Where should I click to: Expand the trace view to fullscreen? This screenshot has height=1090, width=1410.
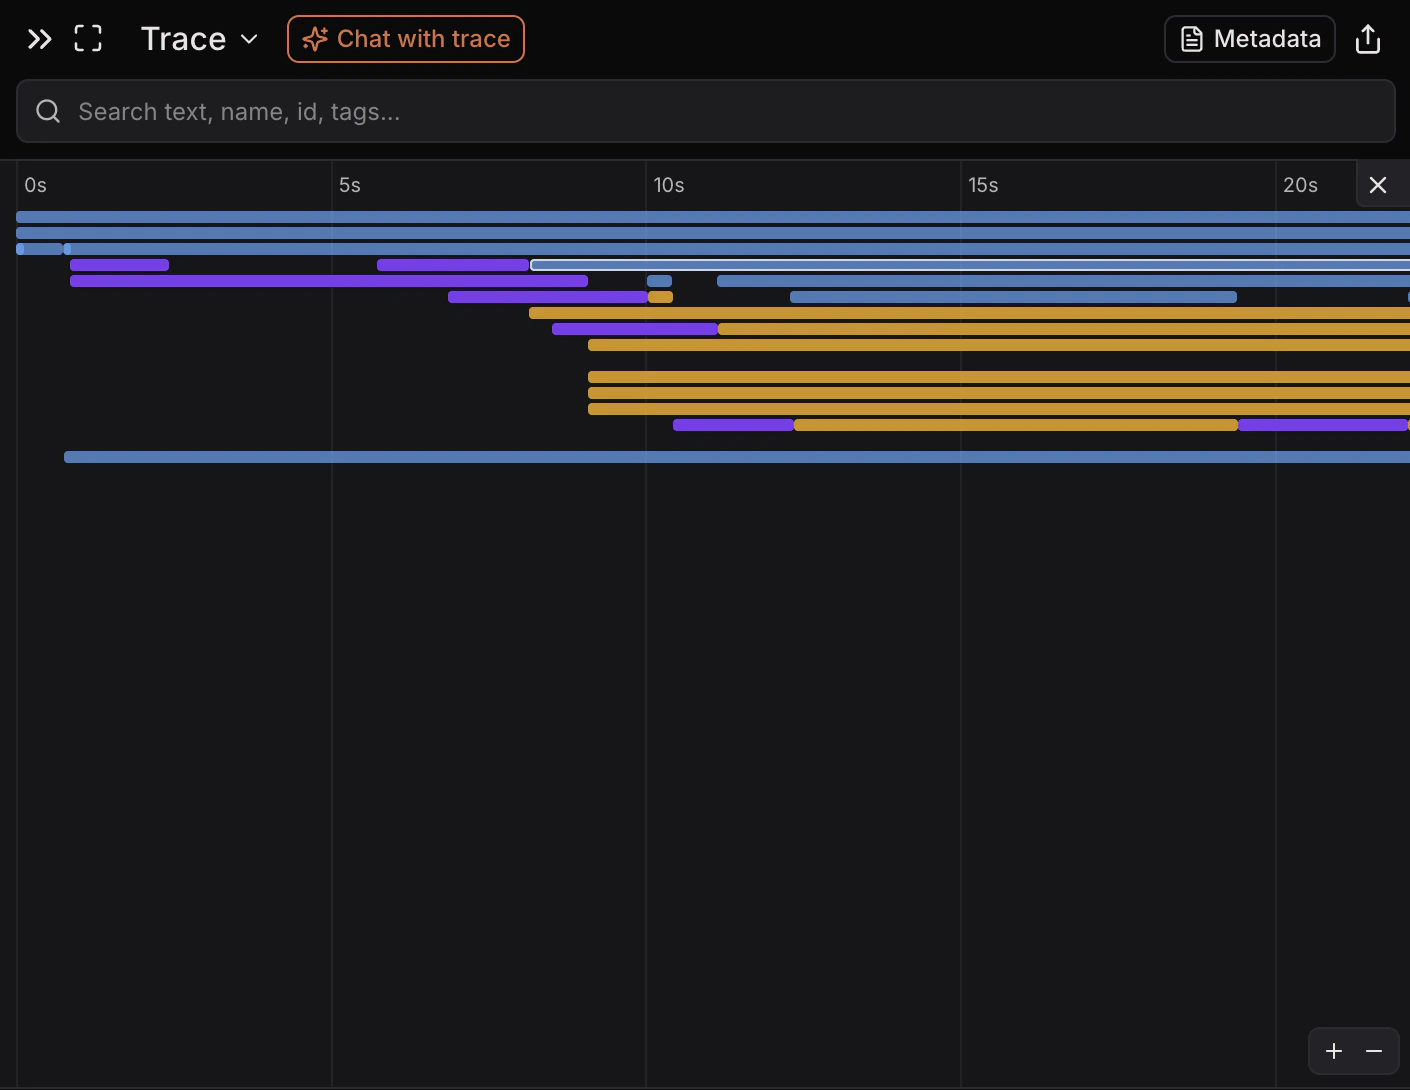(x=88, y=38)
